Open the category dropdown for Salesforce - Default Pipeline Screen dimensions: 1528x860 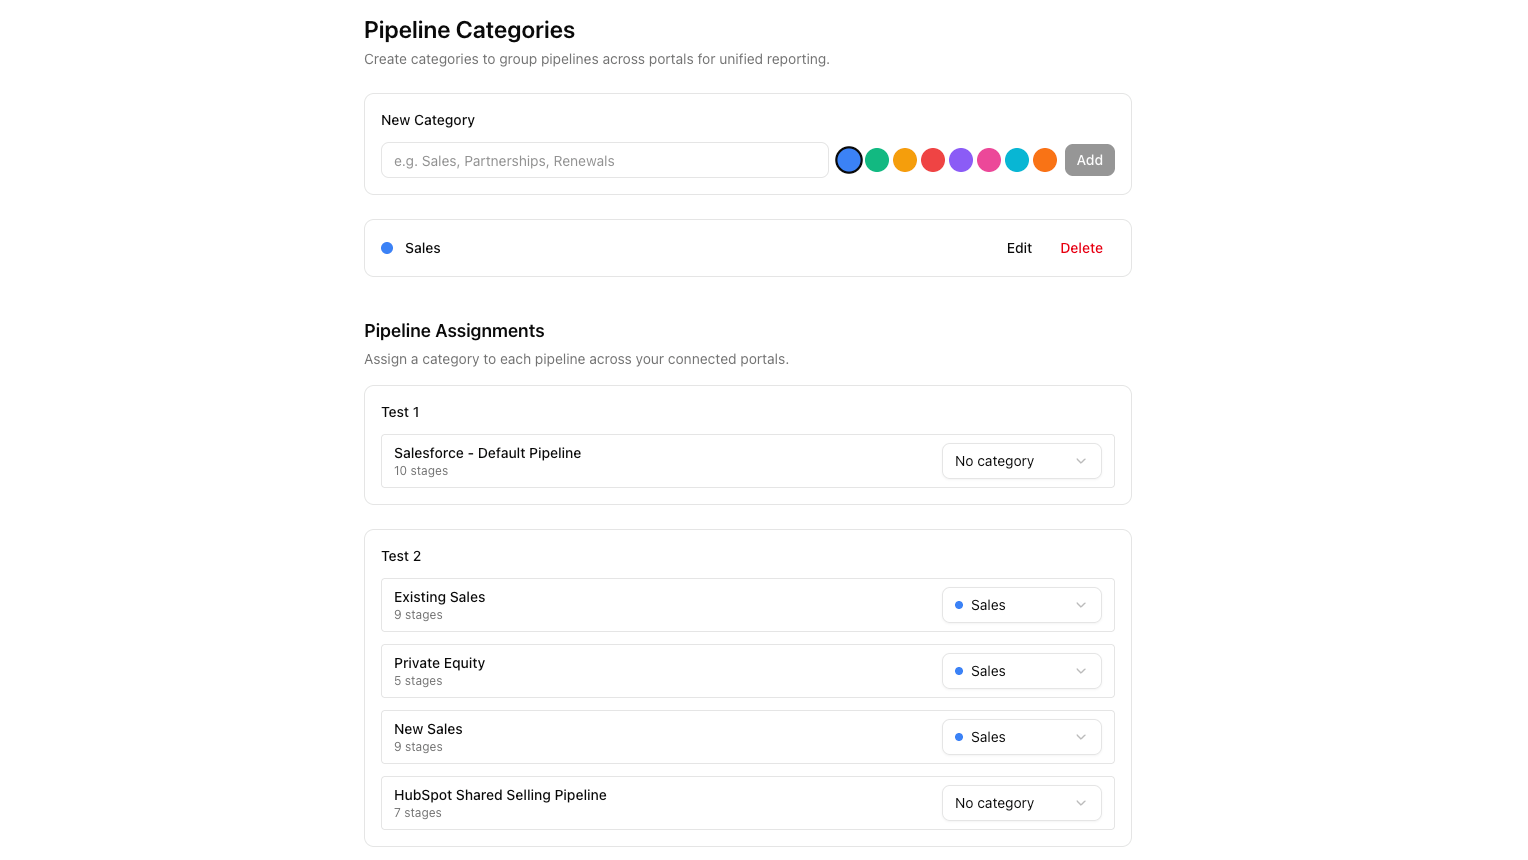tap(1021, 460)
